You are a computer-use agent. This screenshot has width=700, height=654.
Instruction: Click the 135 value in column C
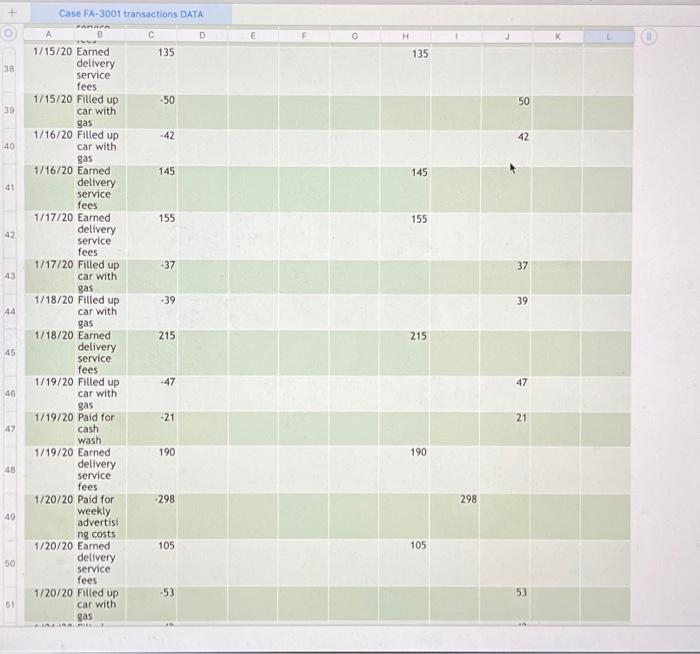166,52
